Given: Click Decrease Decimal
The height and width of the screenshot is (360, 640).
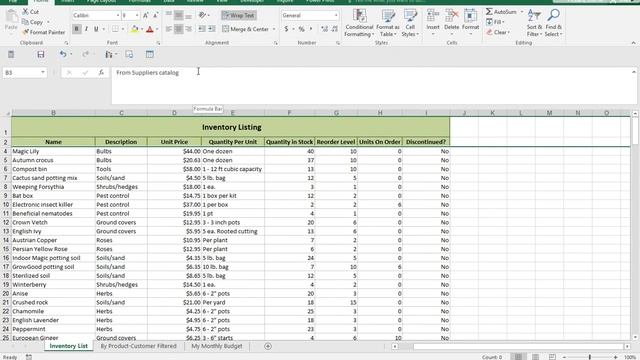Looking at the screenshot, I should [335, 29].
